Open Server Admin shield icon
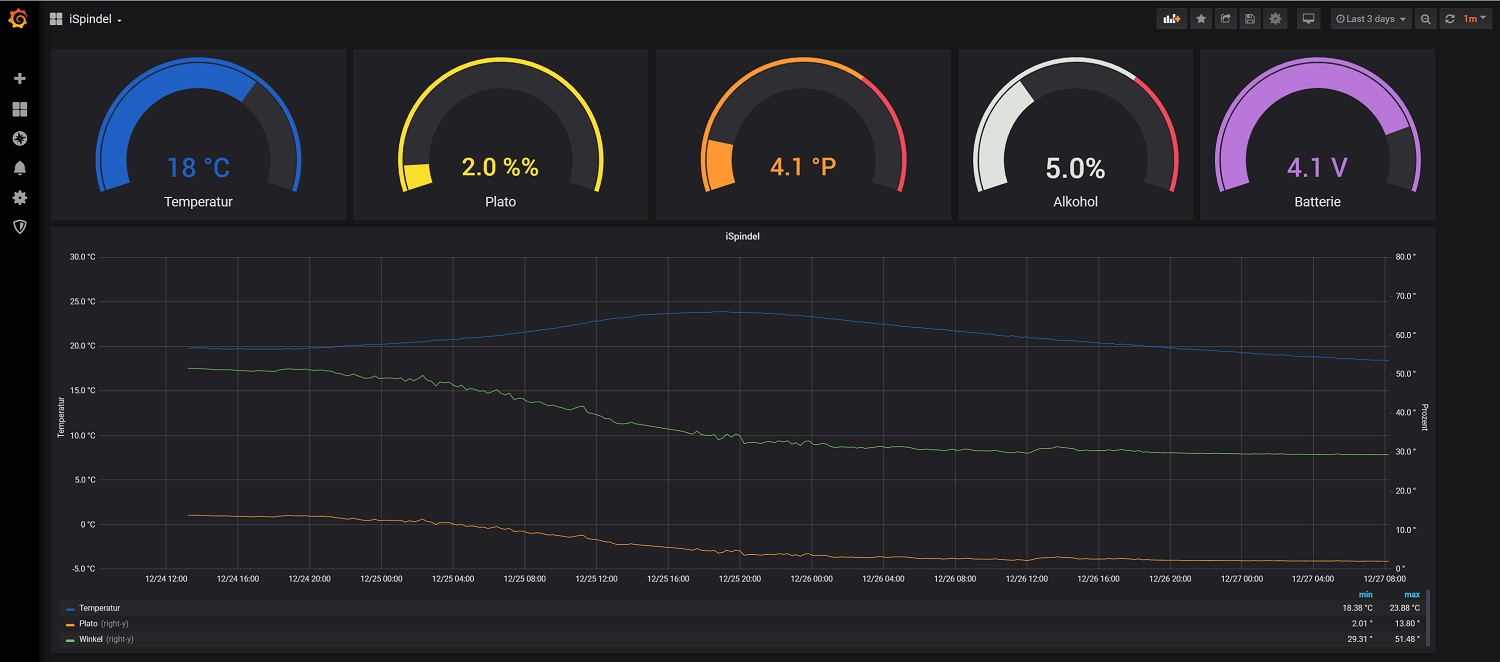Screen dimensions: 1500x662 pyautogui.click(x=19, y=227)
